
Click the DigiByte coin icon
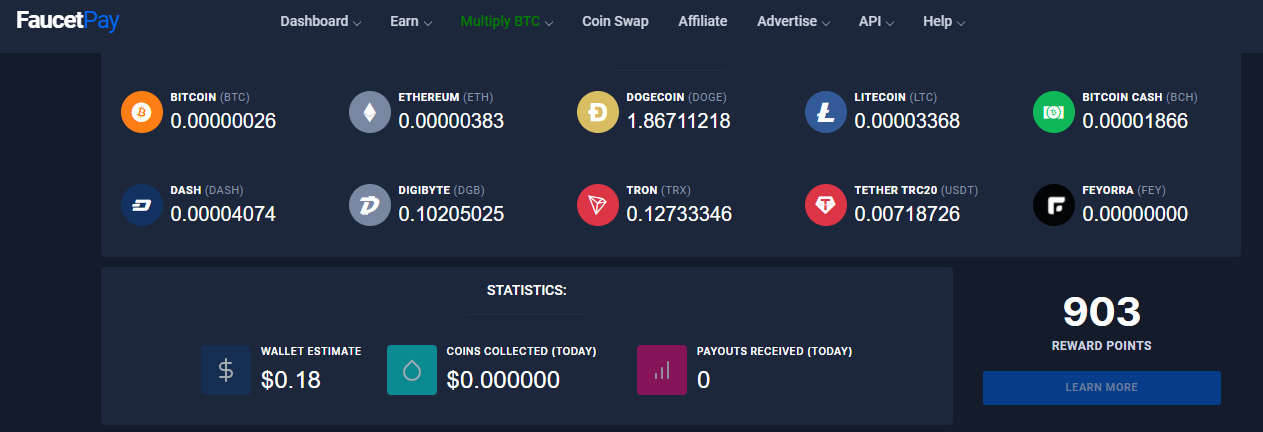369,204
